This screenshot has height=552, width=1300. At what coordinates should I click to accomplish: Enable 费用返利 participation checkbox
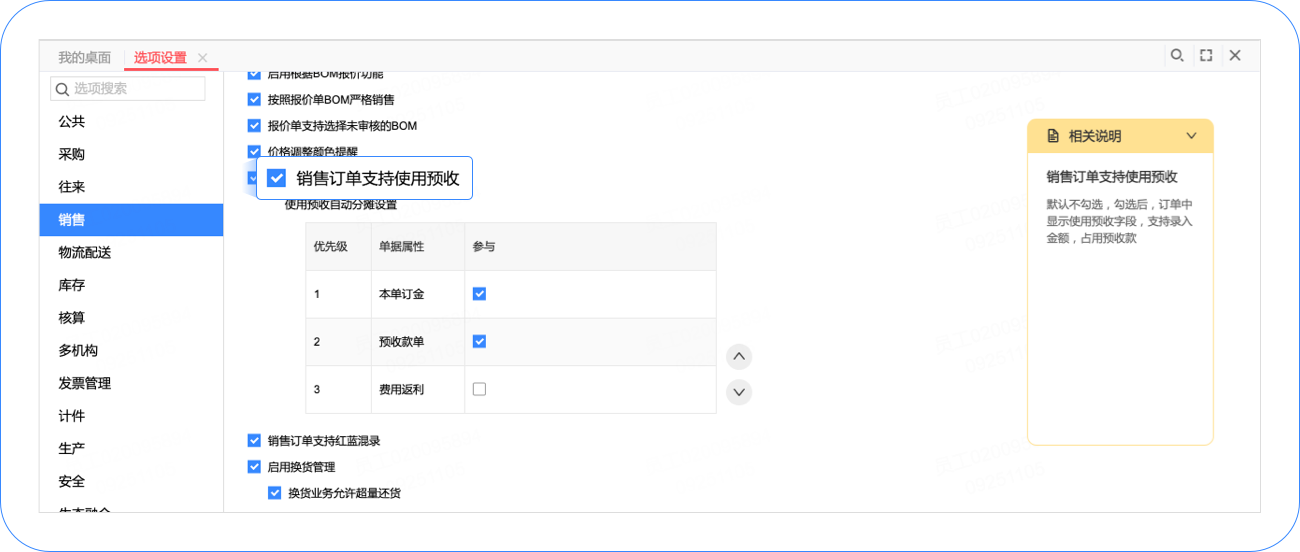pos(479,389)
